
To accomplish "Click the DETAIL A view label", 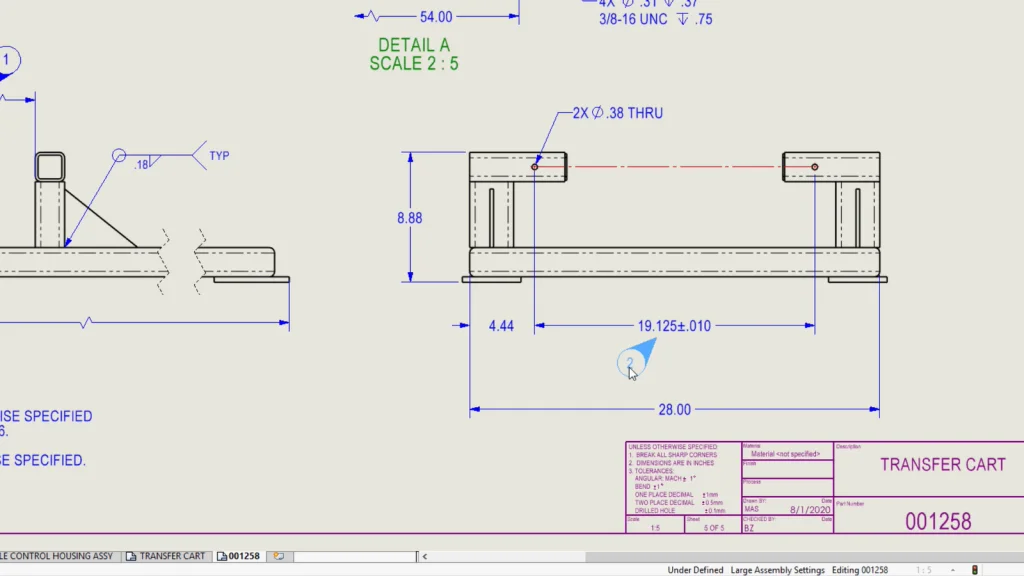I will click(413, 45).
